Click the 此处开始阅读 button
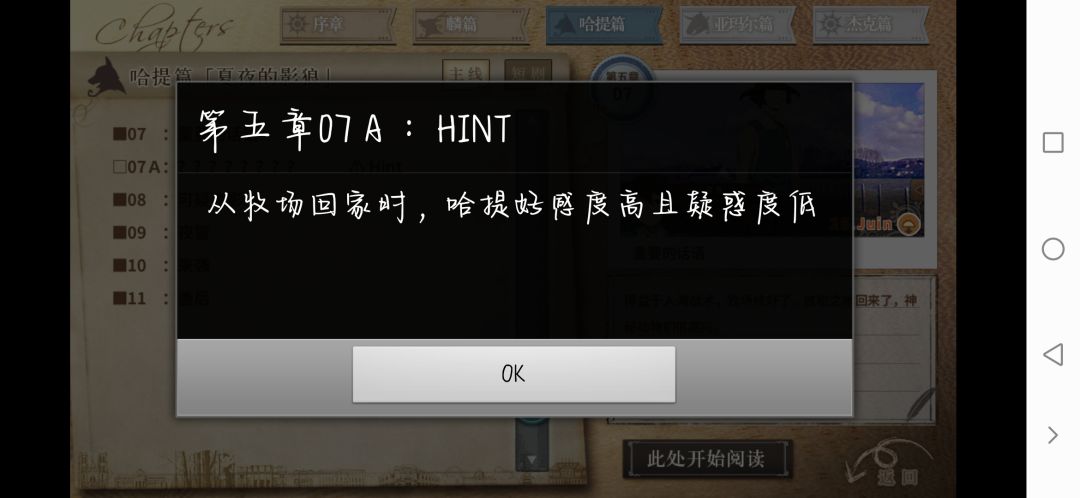Image resolution: width=1080 pixels, height=498 pixels. pos(707,459)
